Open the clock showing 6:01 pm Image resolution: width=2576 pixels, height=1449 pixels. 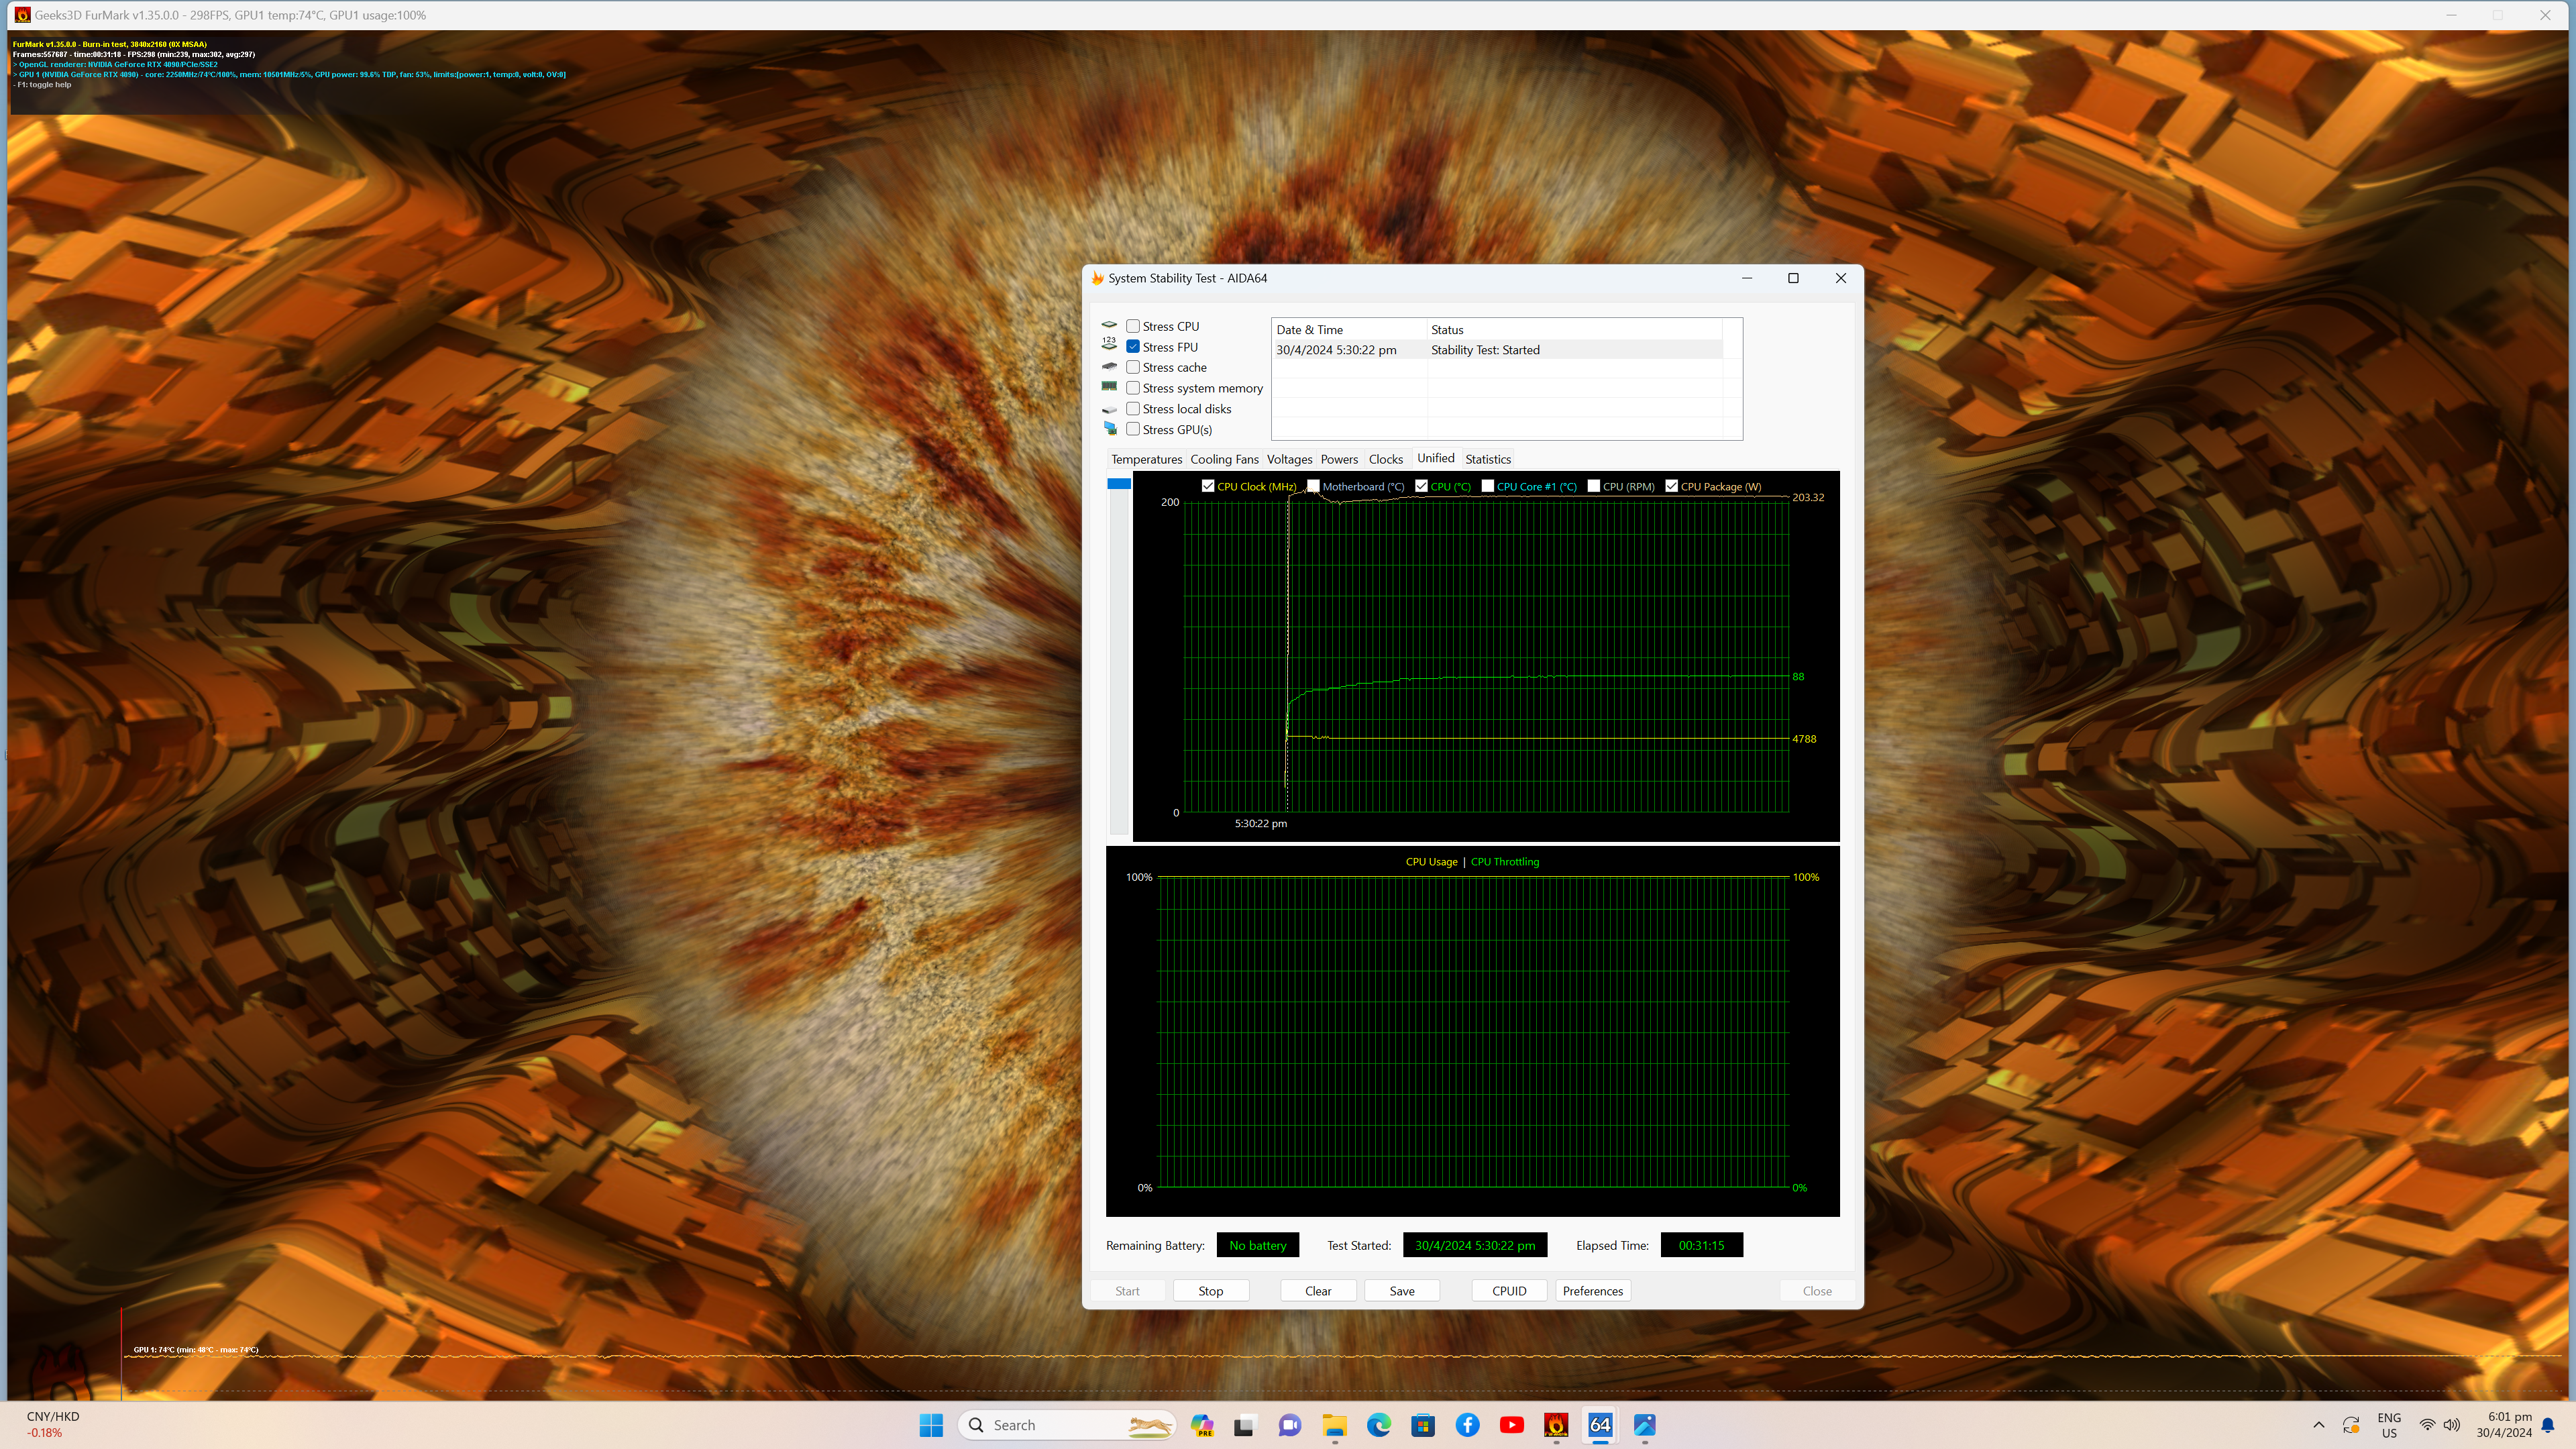[2504, 1425]
